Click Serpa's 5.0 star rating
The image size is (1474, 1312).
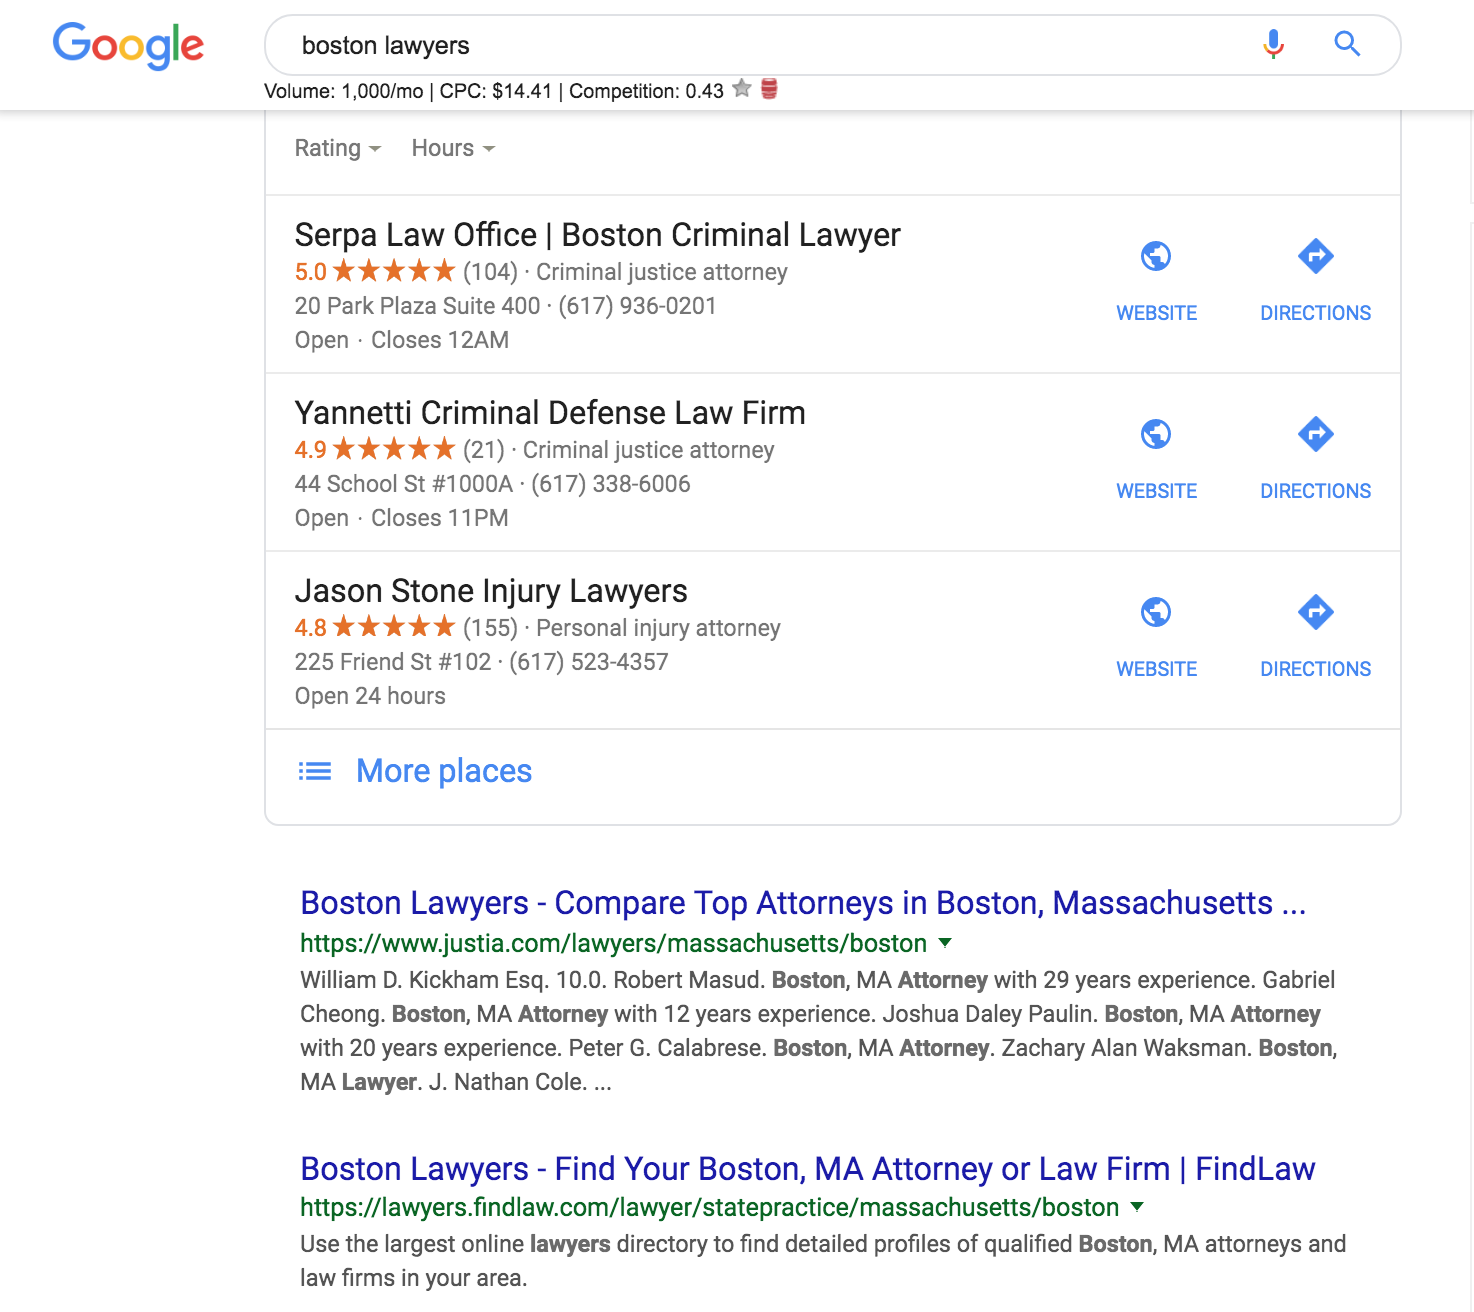click(375, 271)
